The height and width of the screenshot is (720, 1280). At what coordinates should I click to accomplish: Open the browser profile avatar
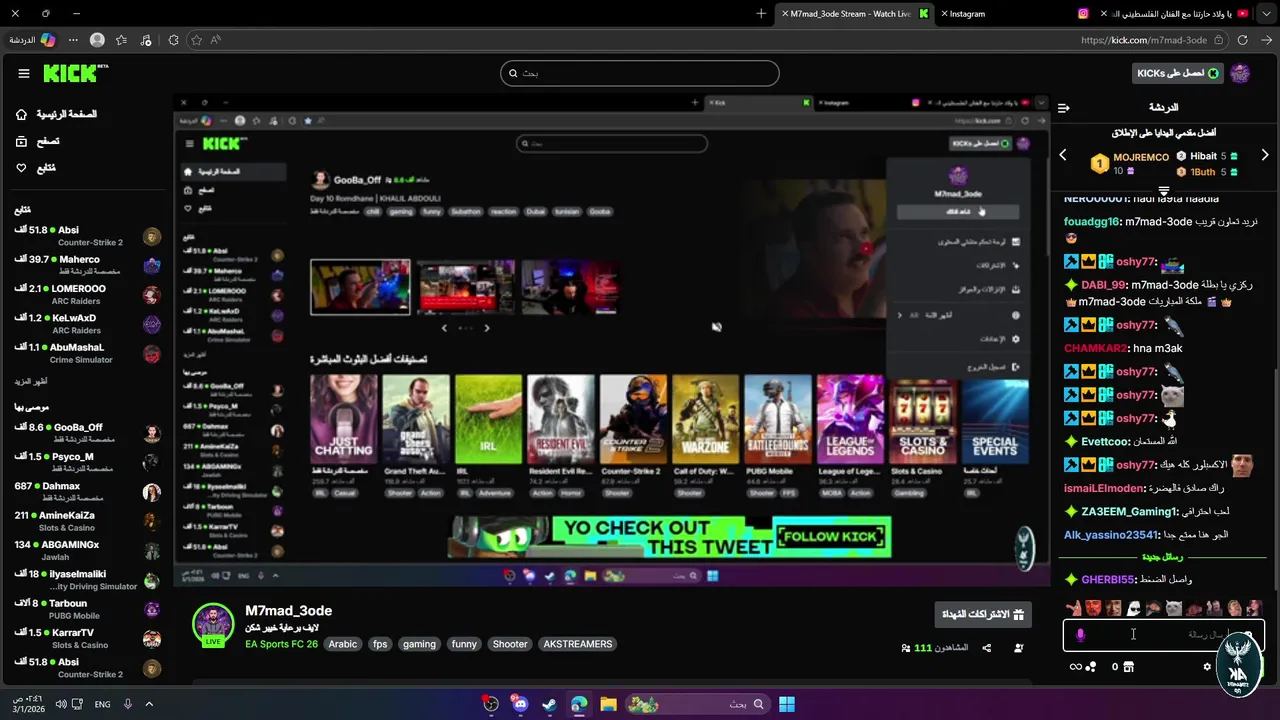click(x=97, y=40)
